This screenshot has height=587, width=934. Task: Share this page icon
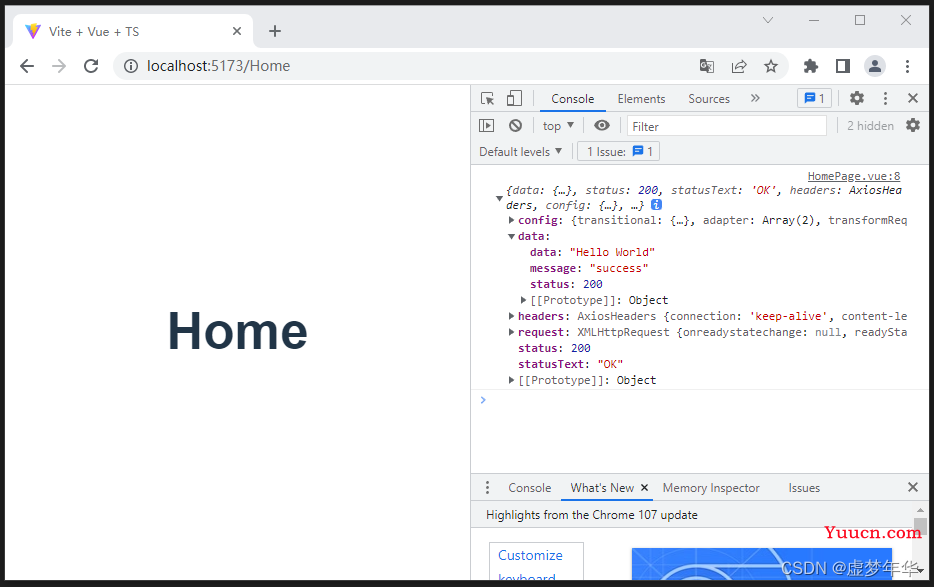click(739, 66)
